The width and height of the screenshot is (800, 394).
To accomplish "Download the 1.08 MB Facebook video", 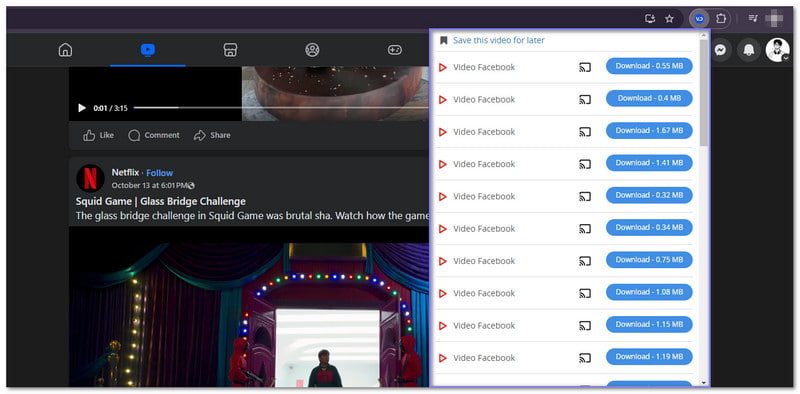I will point(649,292).
